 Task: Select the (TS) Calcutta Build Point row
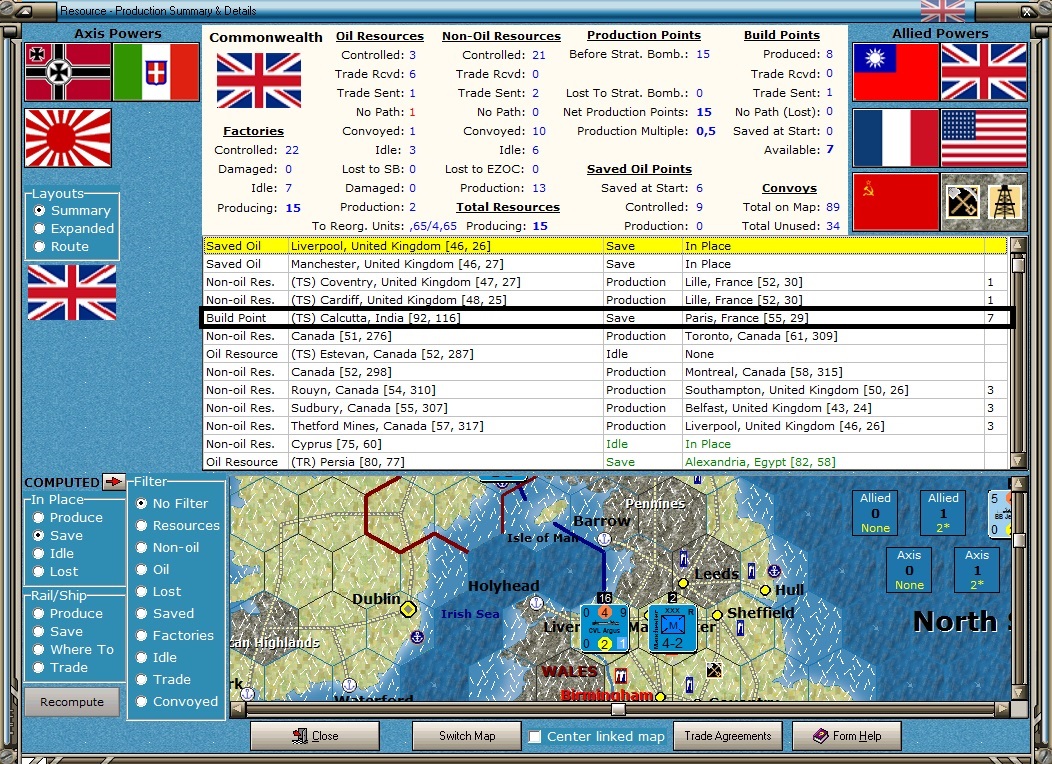point(604,318)
